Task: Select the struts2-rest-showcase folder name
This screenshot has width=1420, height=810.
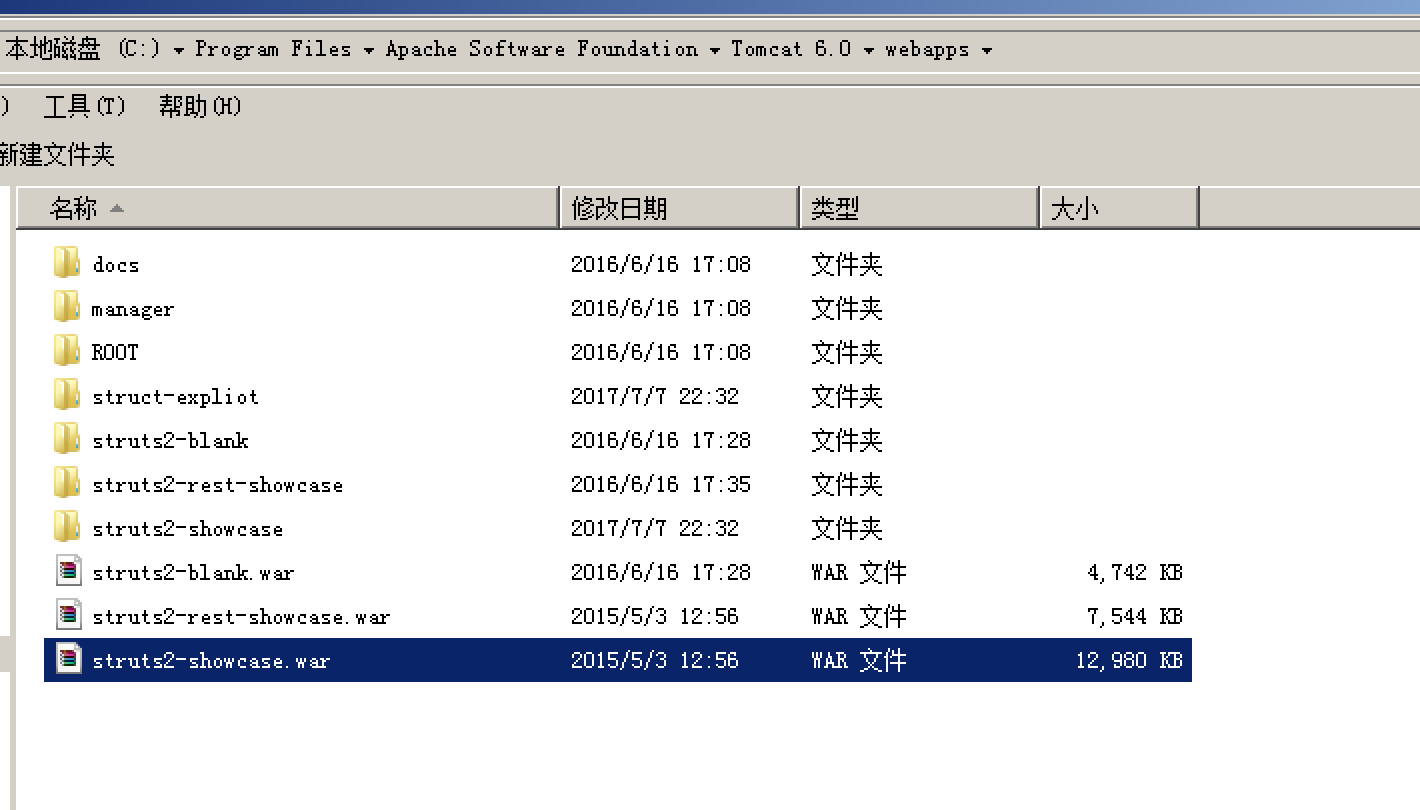Action: click(218, 485)
